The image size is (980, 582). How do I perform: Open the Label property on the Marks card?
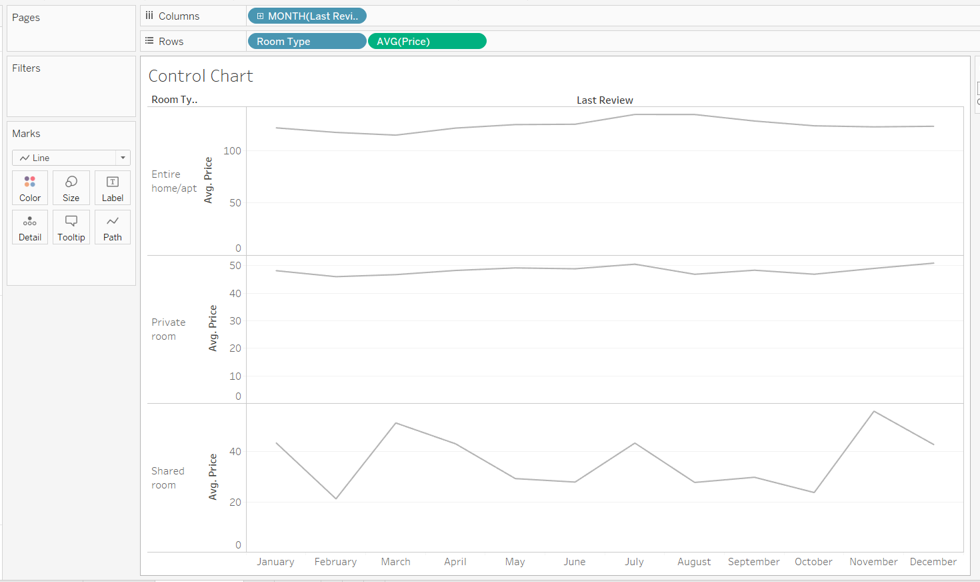tap(111, 187)
